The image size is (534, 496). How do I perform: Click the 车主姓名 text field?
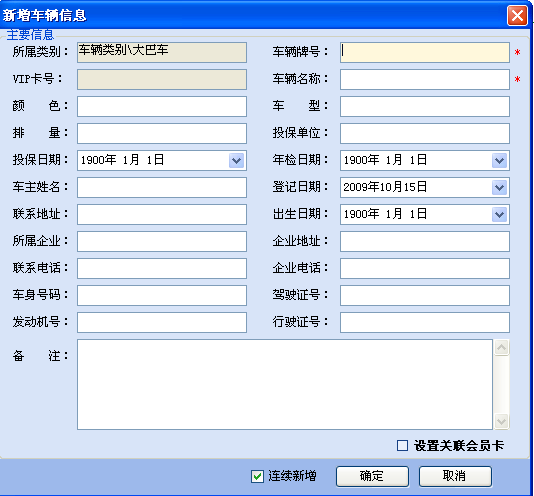(x=162, y=187)
